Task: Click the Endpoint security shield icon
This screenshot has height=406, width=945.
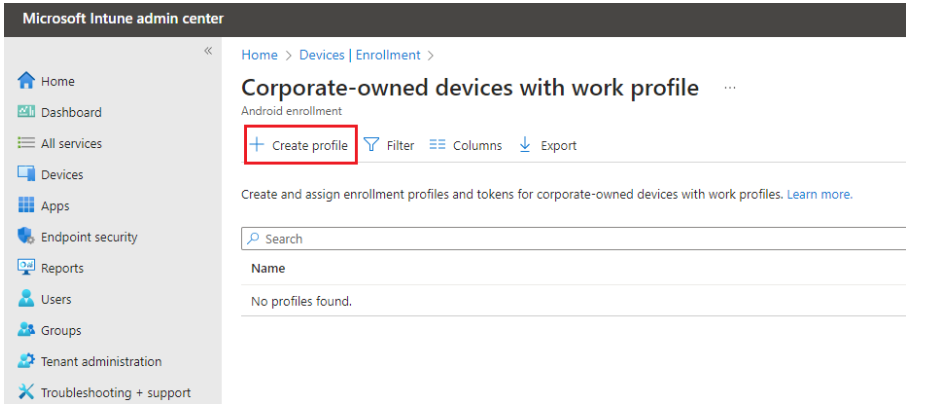Action: pyautogui.click(x=26, y=237)
